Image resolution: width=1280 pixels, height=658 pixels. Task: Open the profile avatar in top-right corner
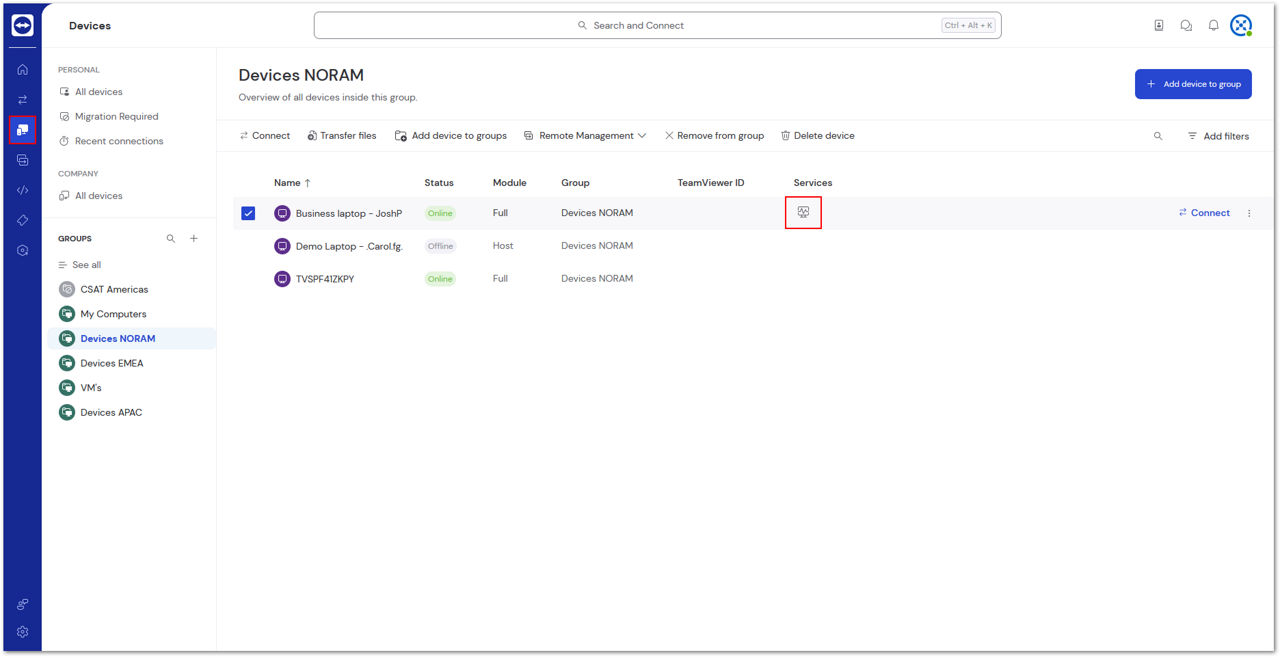[1241, 26]
